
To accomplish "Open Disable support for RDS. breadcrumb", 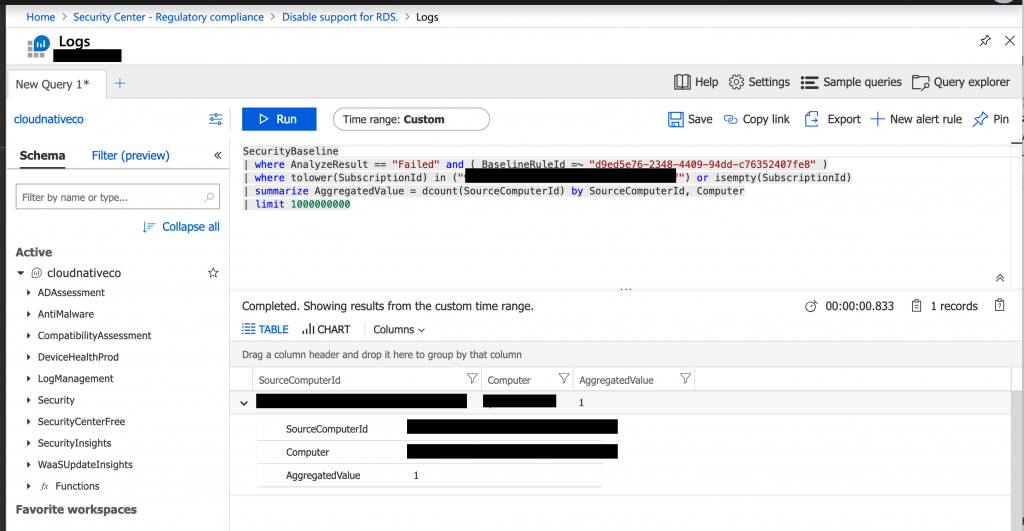I will [340, 17].
